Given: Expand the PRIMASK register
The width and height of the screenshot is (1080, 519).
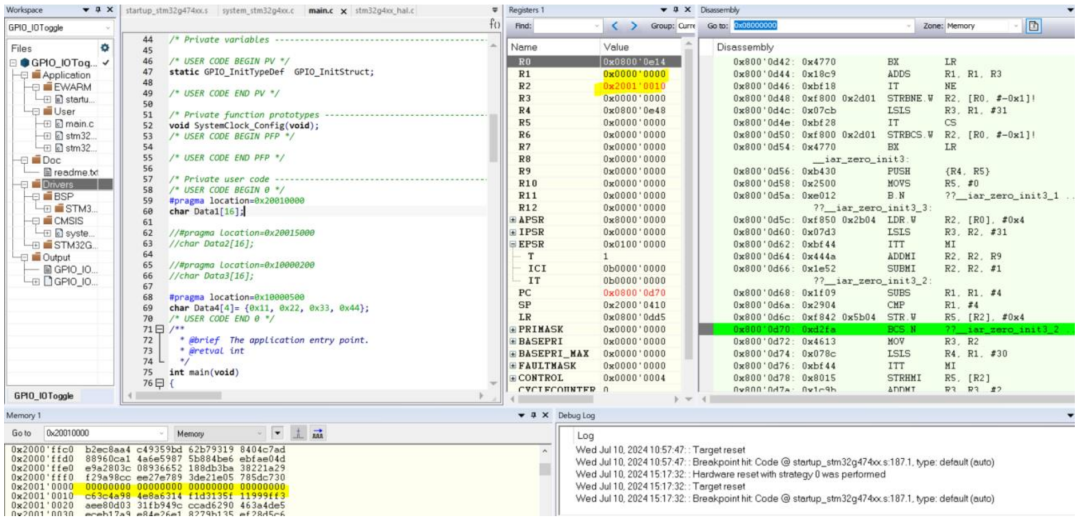Looking at the screenshot, I should click(512, 329).
